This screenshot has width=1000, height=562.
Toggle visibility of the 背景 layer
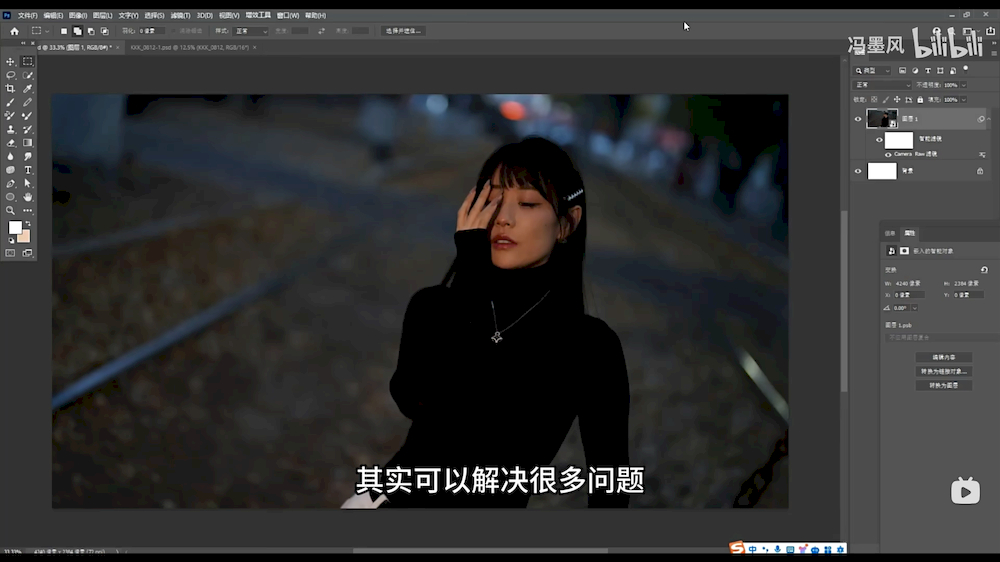[857, 171]
